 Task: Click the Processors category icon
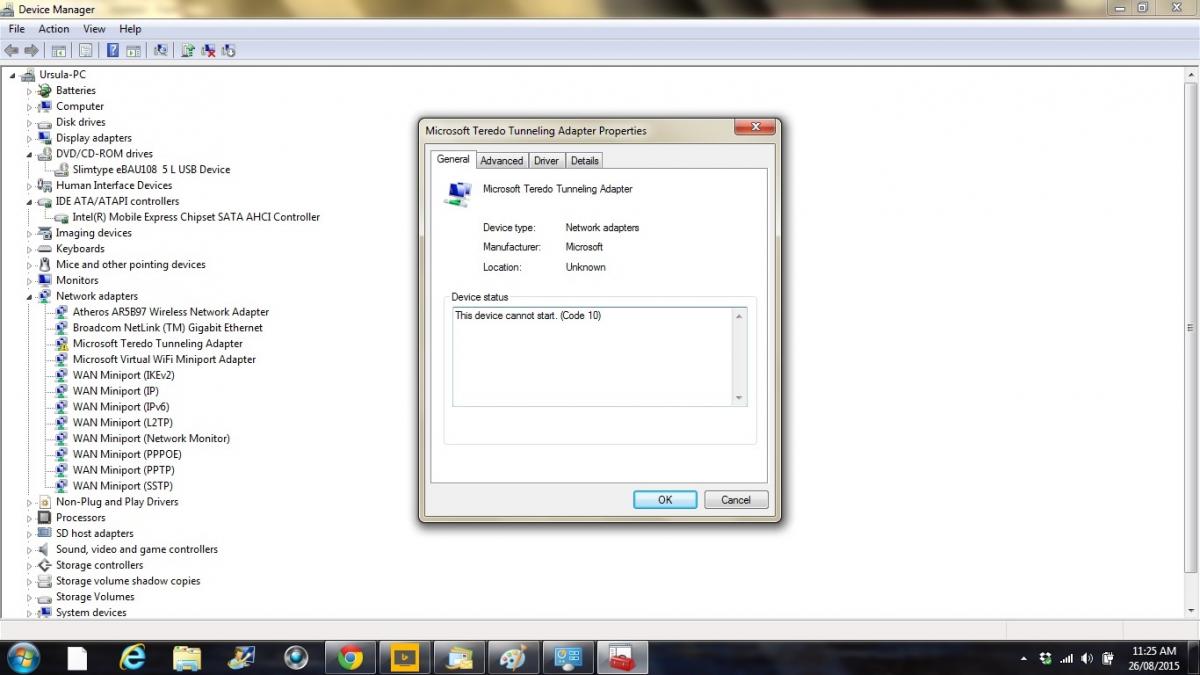[x=44, y=517]
